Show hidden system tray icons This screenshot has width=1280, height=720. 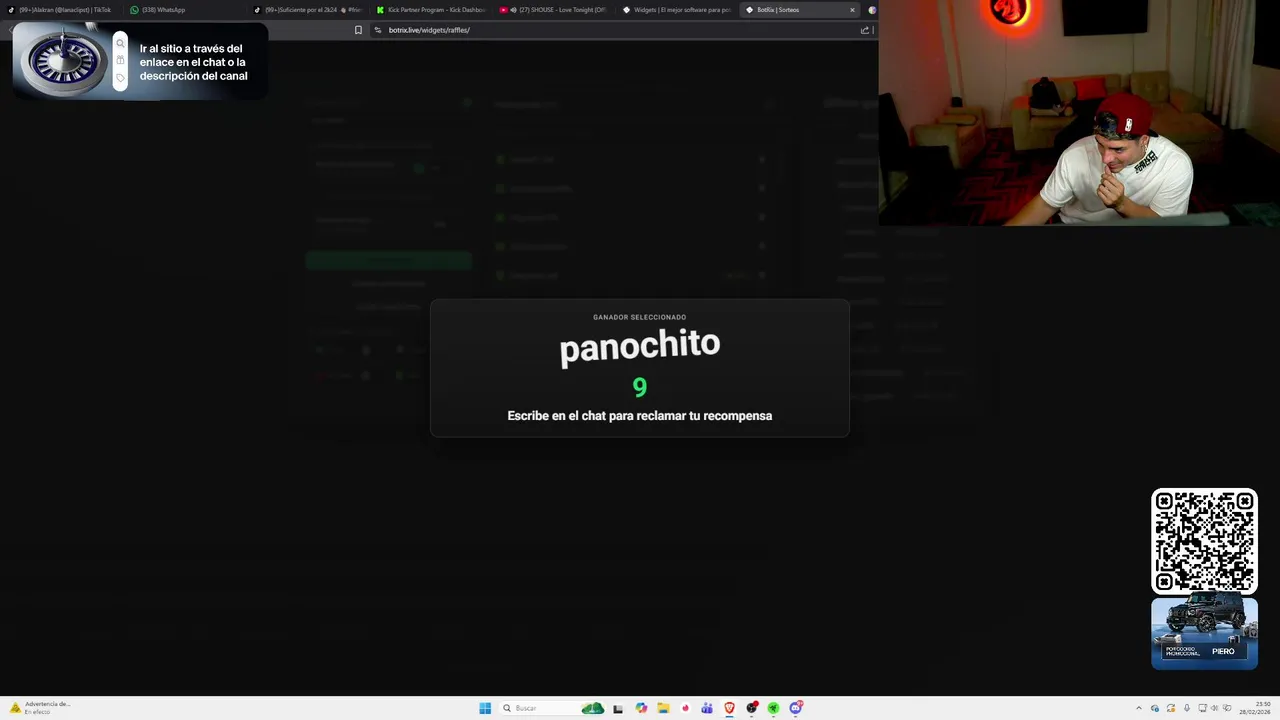pyautogui.click(x=1139, y=708)
